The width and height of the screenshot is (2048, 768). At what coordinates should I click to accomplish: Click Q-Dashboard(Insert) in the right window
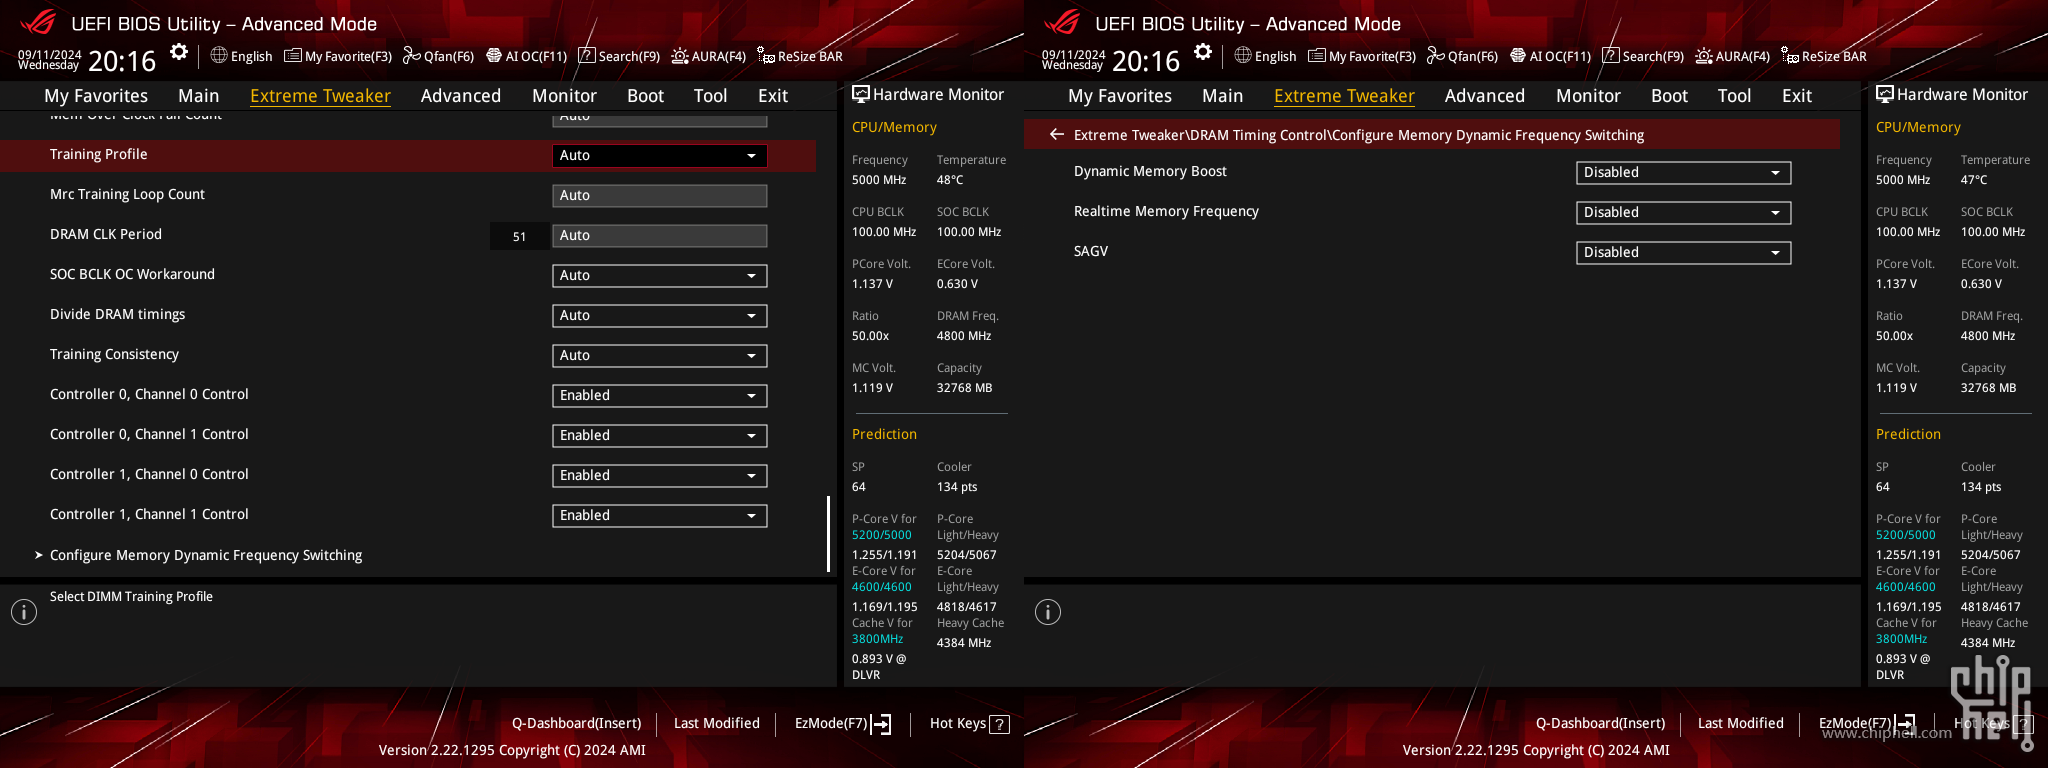[1601, 724]
